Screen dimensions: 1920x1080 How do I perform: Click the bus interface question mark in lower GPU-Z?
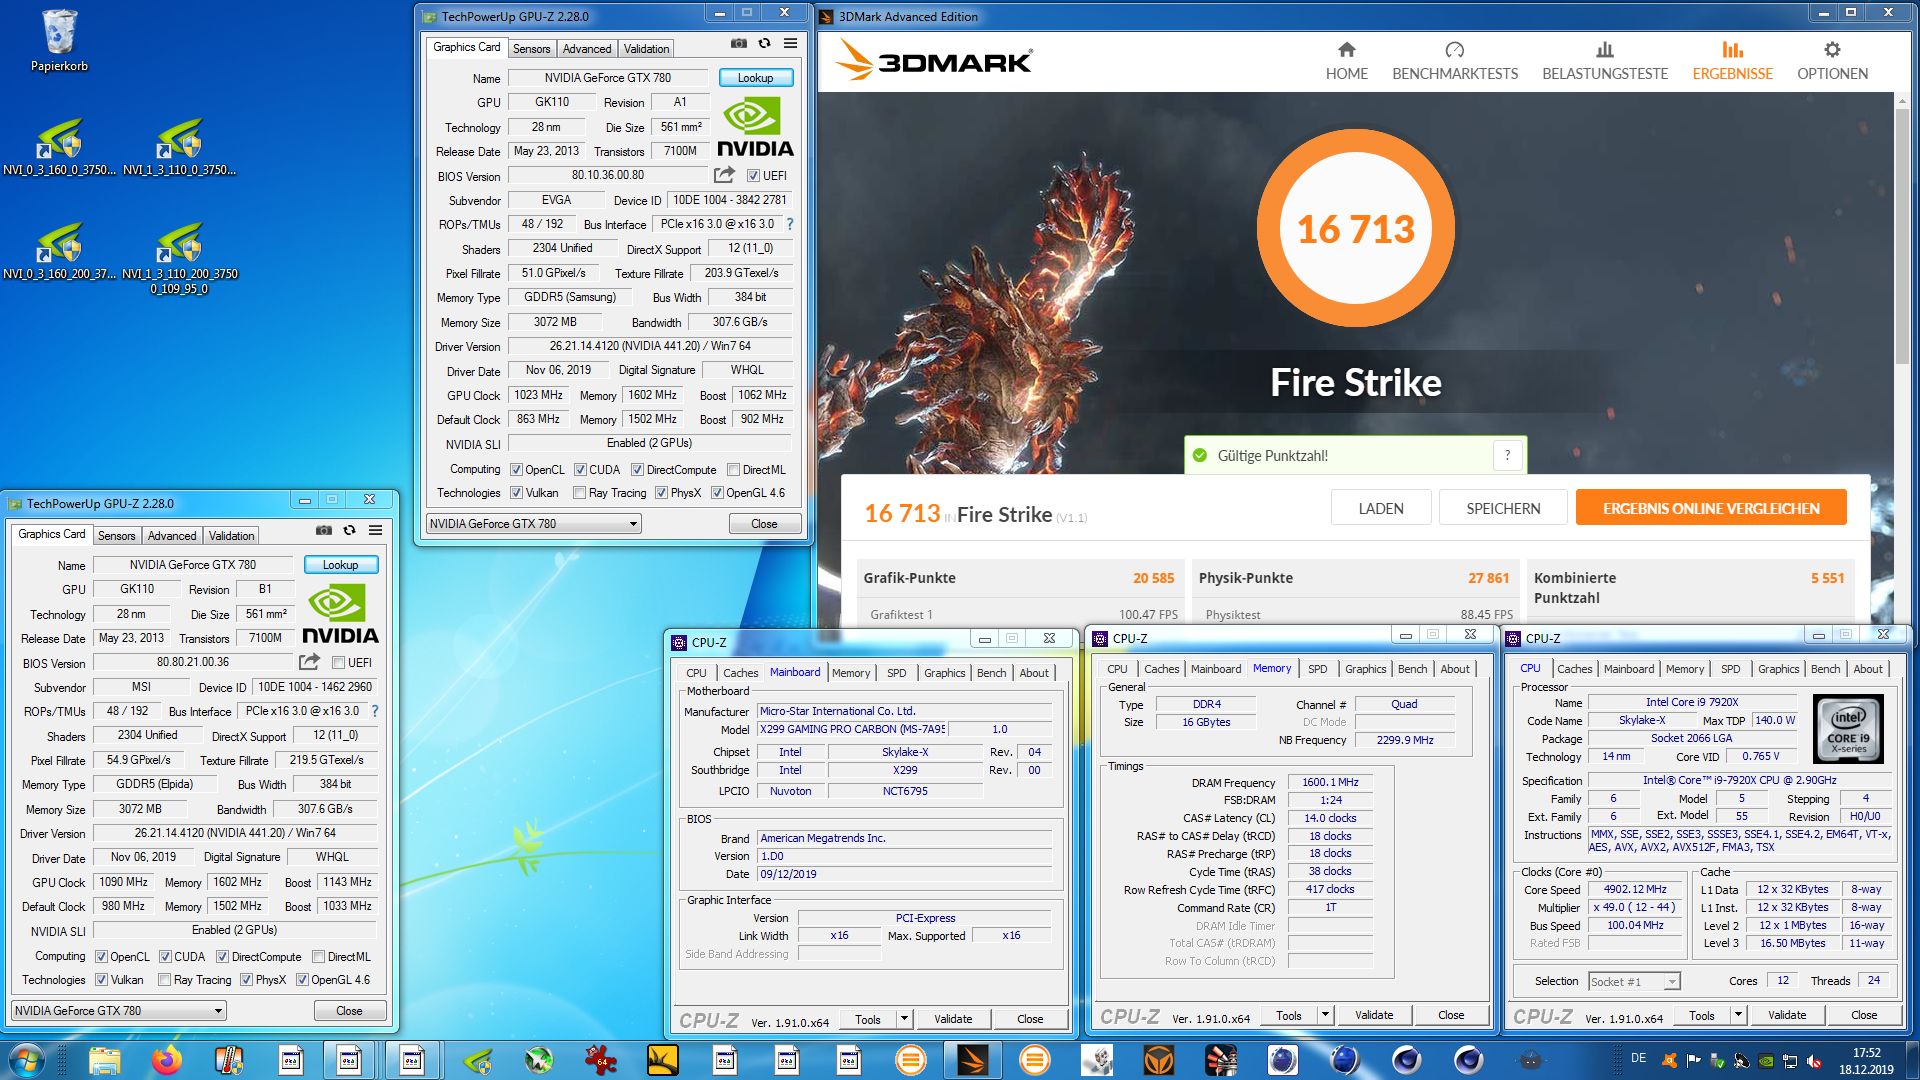point(375,711)
